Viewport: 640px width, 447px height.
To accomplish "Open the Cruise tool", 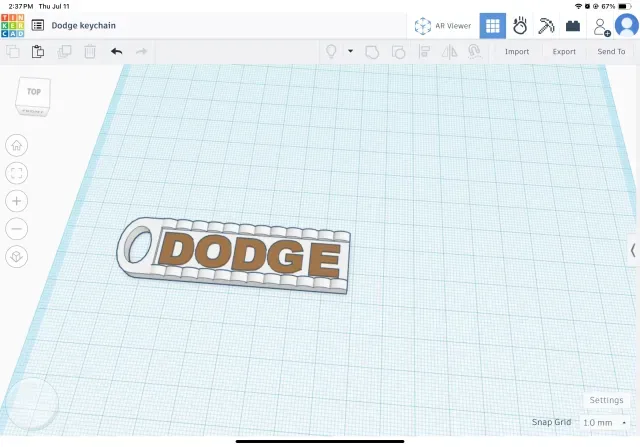I will [475, 52].
